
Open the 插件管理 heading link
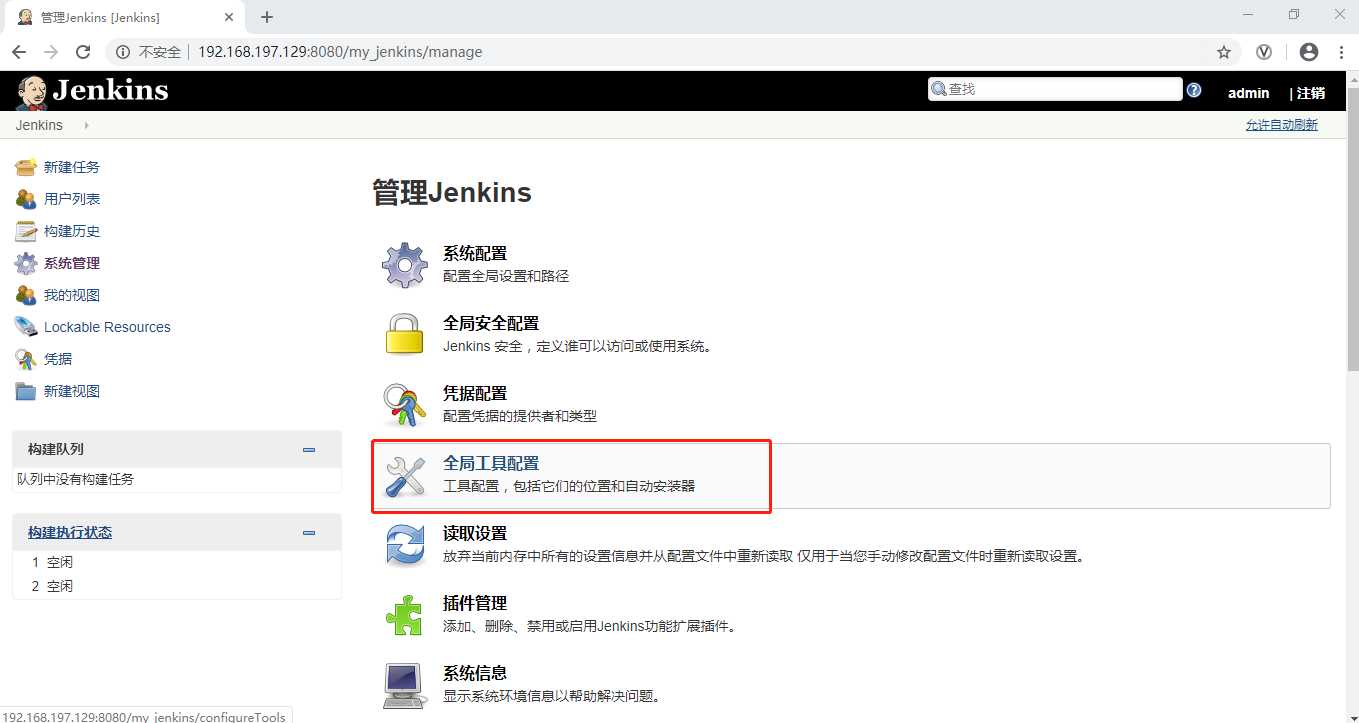pos(475,604)
